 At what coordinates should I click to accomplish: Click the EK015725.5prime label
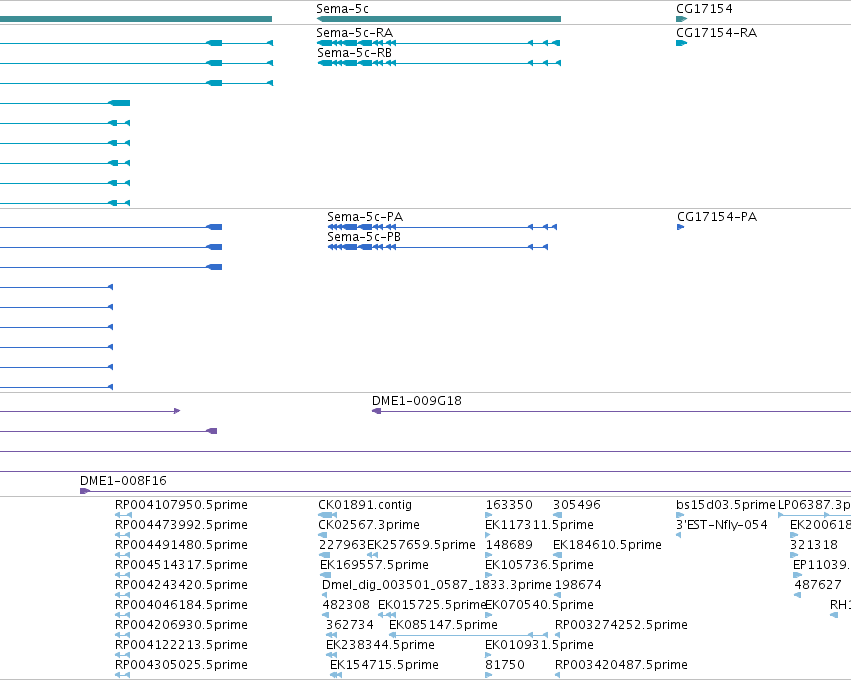(x=431, y=605)
